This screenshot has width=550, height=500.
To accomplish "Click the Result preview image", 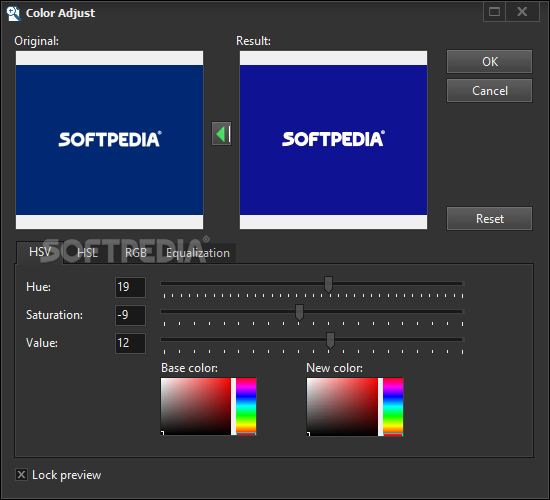I will pyautogui.click(x=333, y=140).
